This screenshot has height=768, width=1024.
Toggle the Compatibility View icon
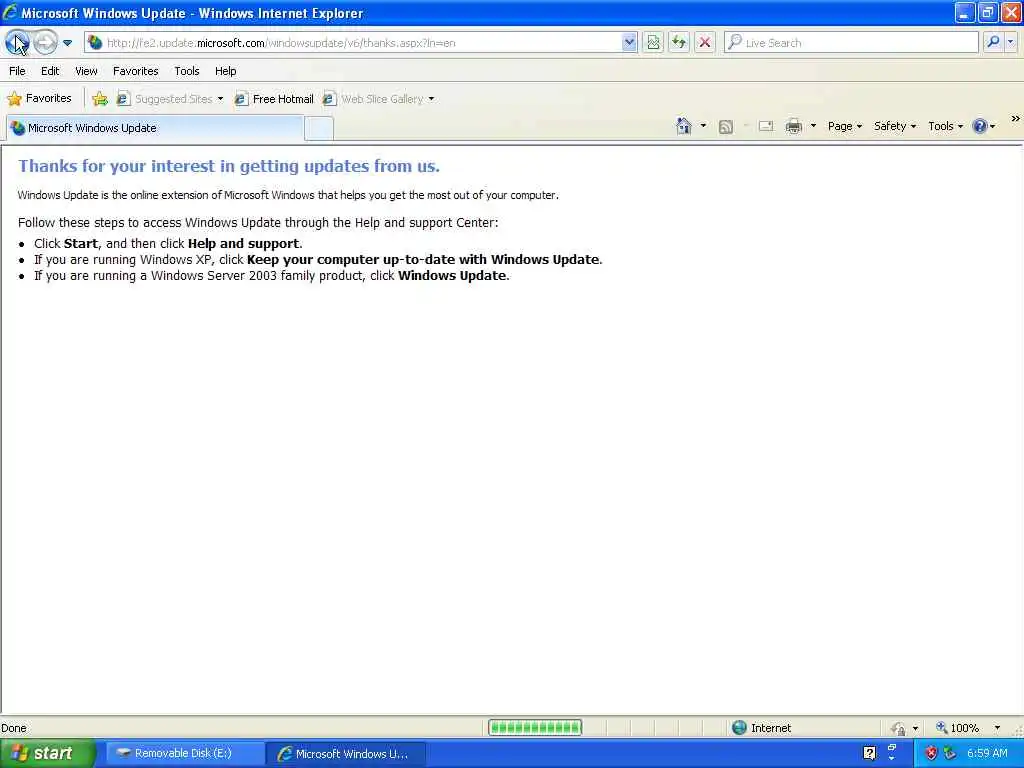pos(653,43)
